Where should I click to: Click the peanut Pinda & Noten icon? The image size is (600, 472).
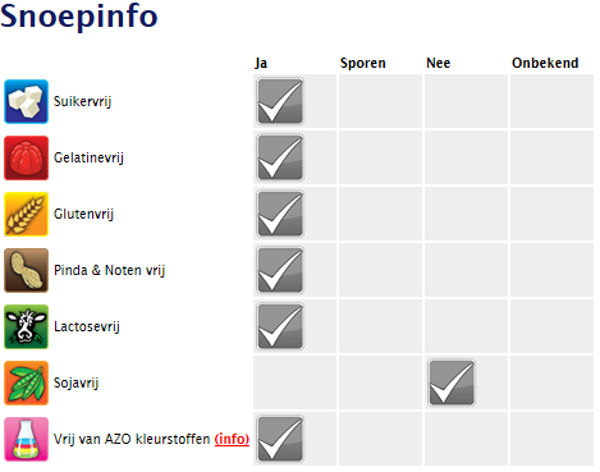[x=26, y=269]
